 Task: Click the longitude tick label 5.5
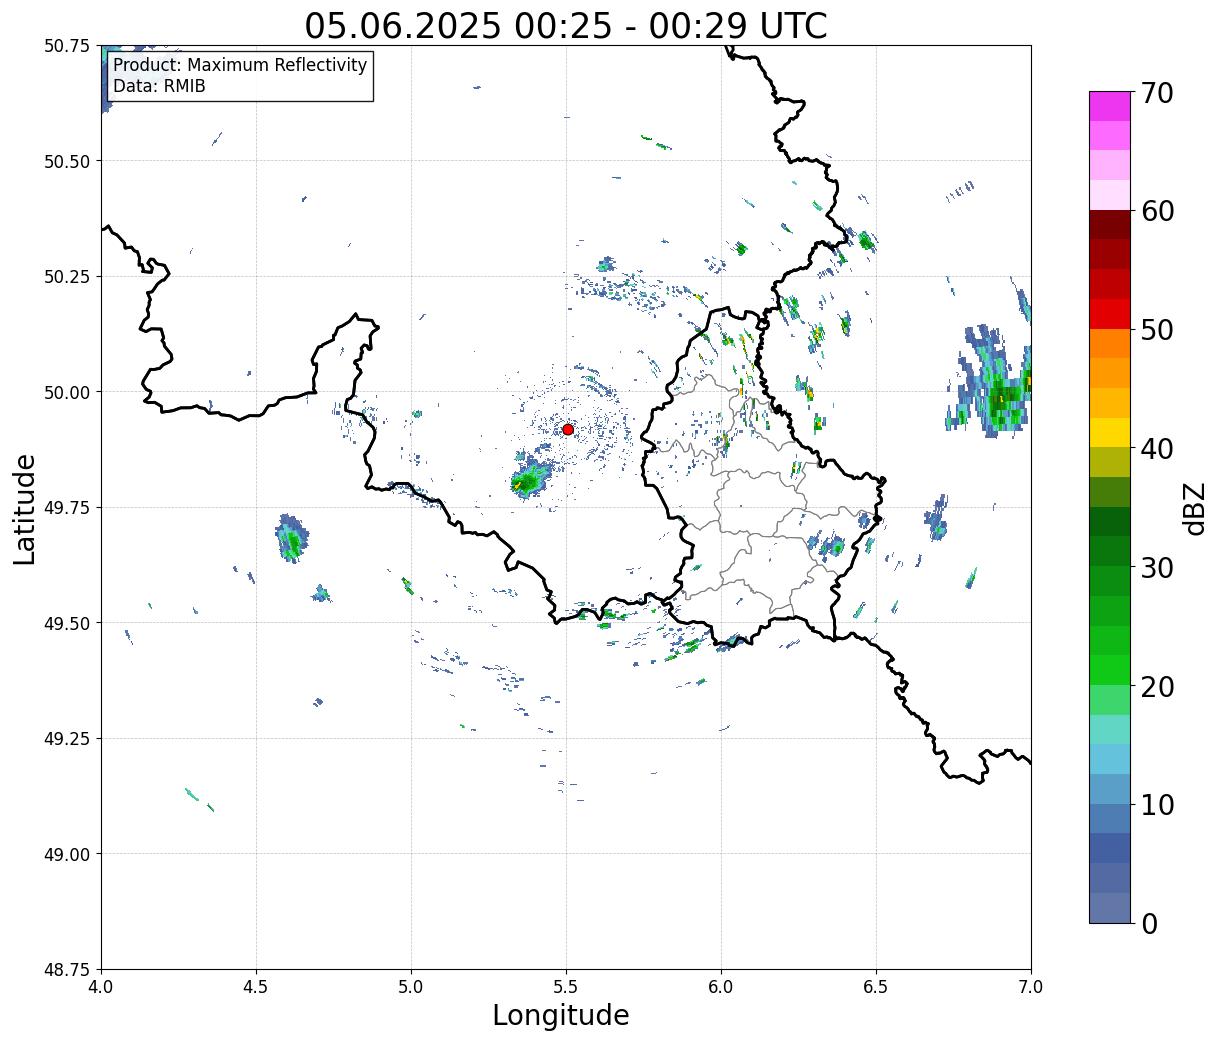[566, 986]
